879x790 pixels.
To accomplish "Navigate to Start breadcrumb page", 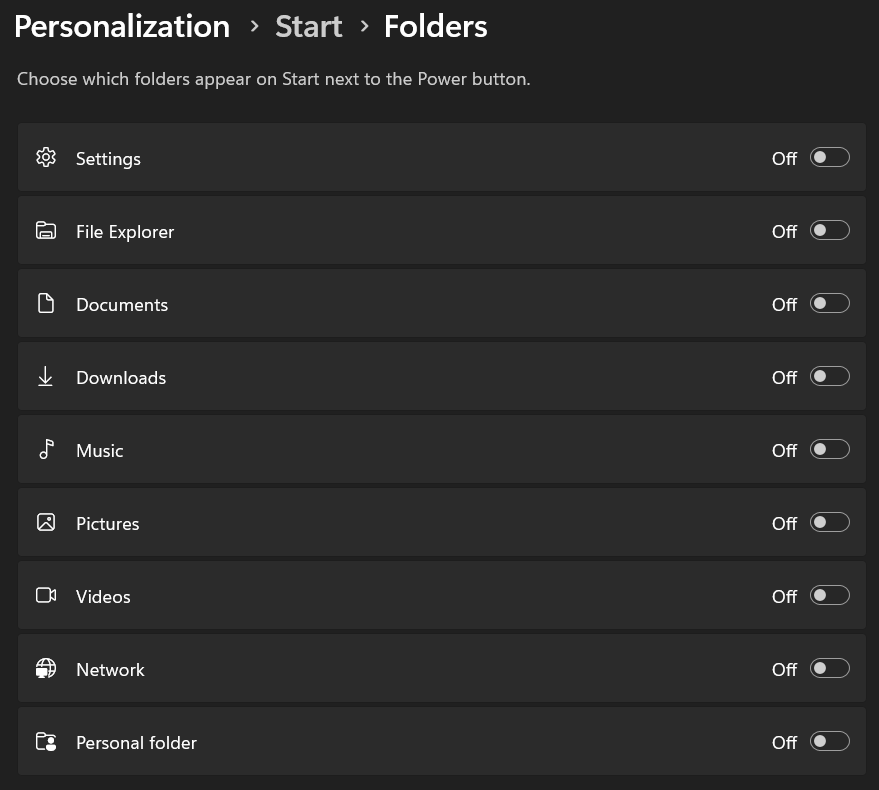I will tap(309, 26).
